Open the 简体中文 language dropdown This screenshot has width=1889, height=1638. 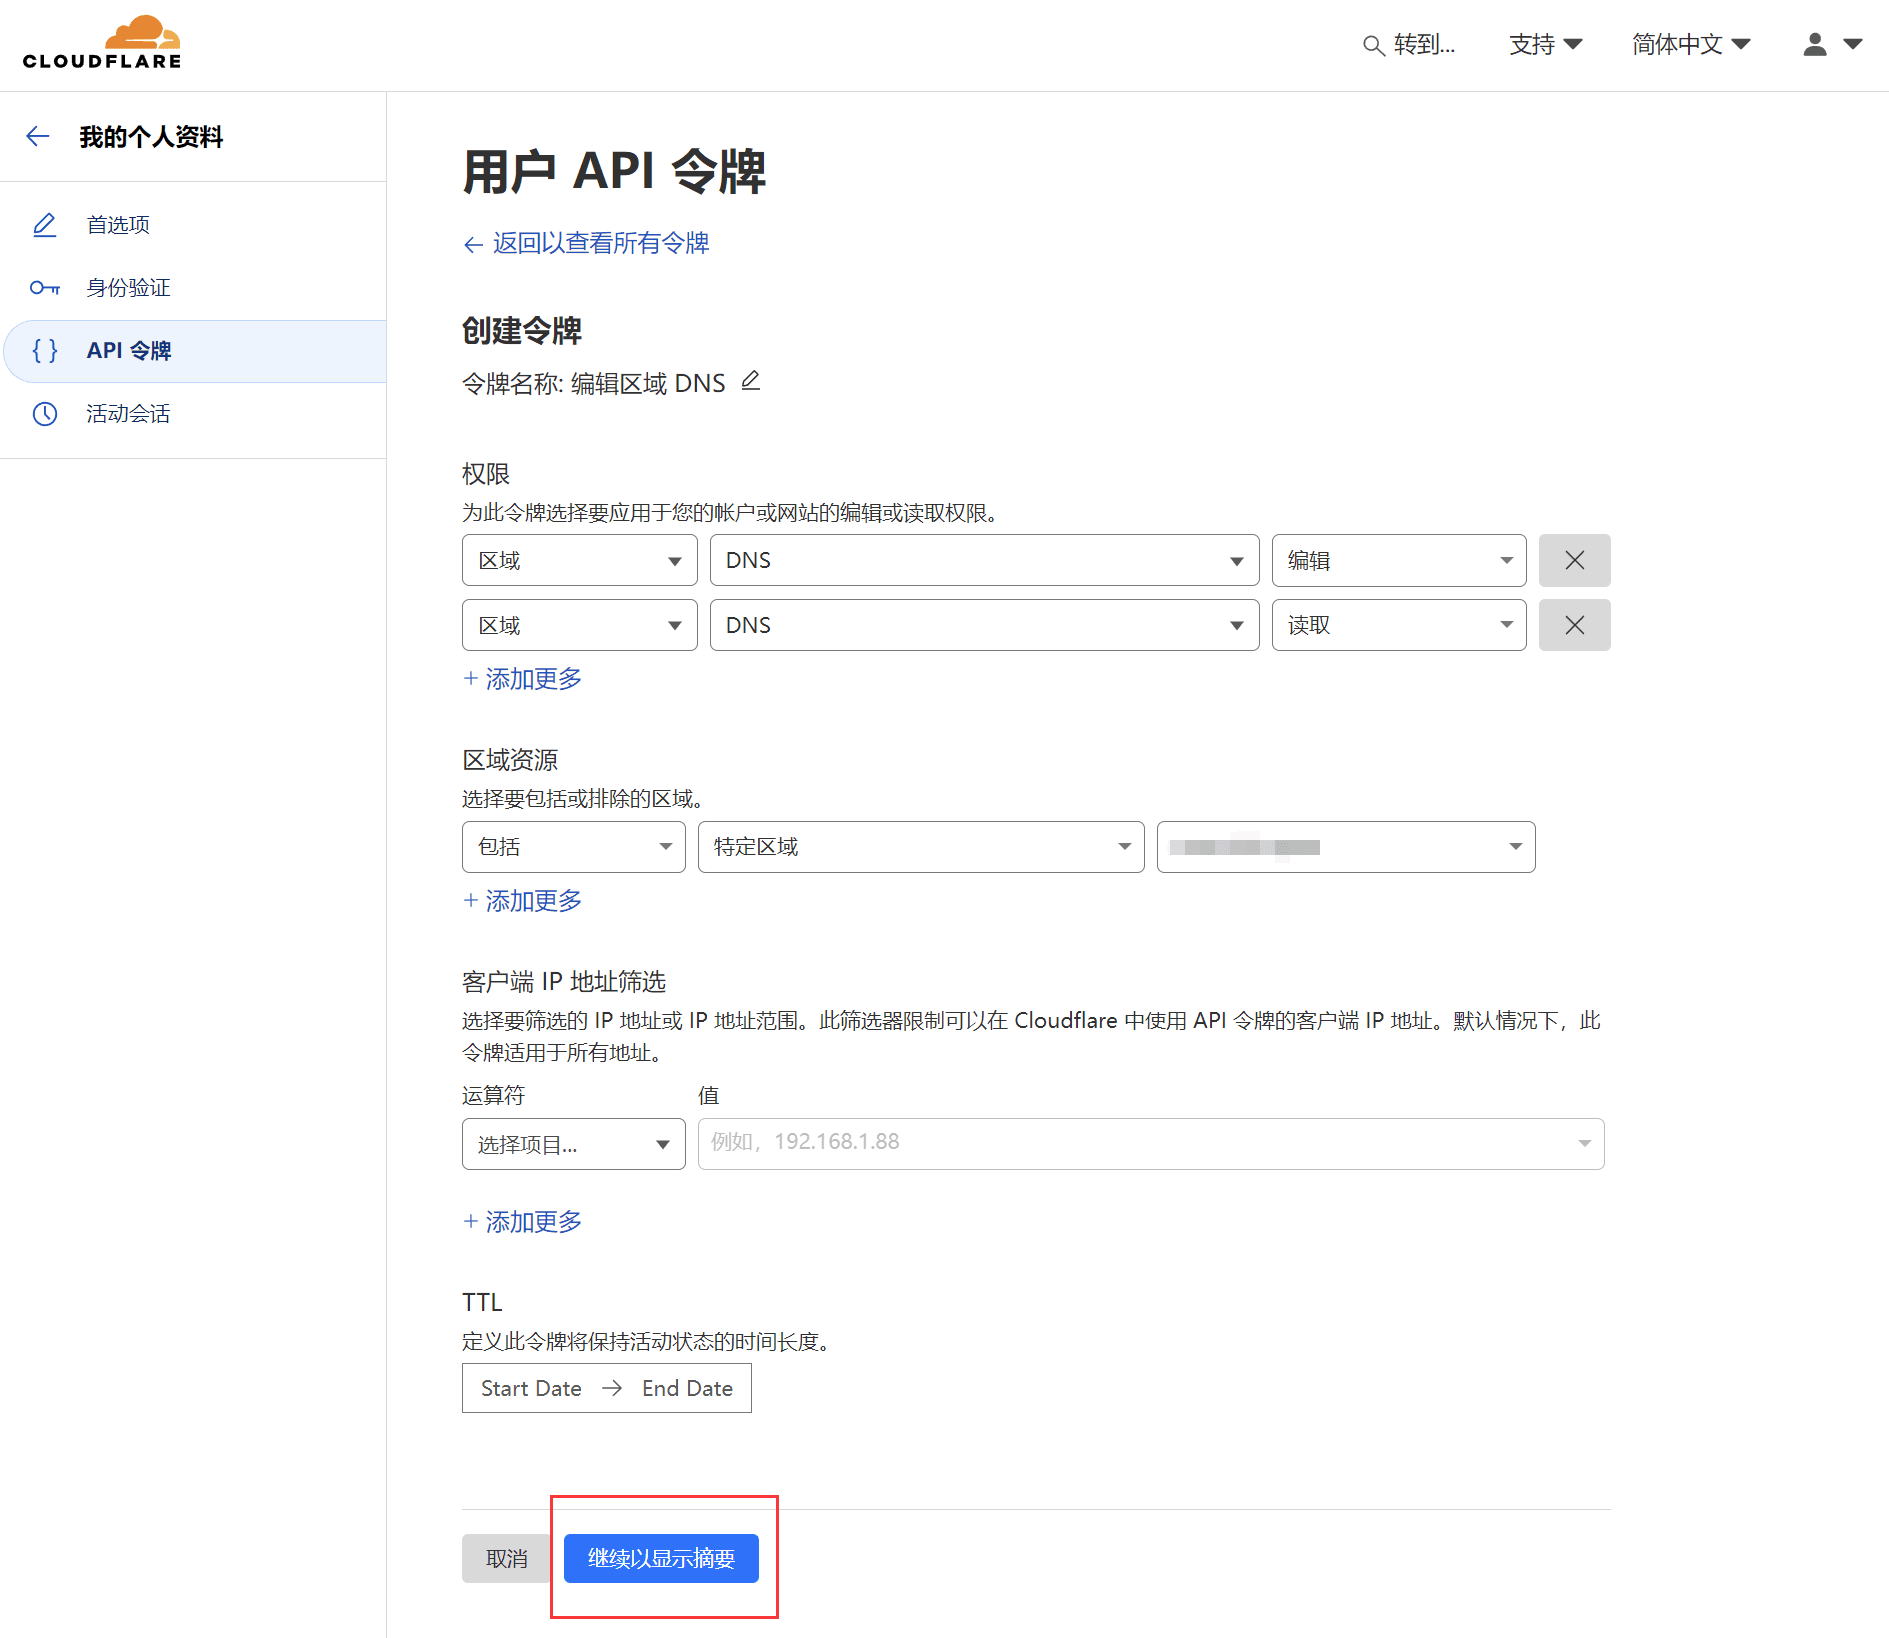coord(1691,45)
